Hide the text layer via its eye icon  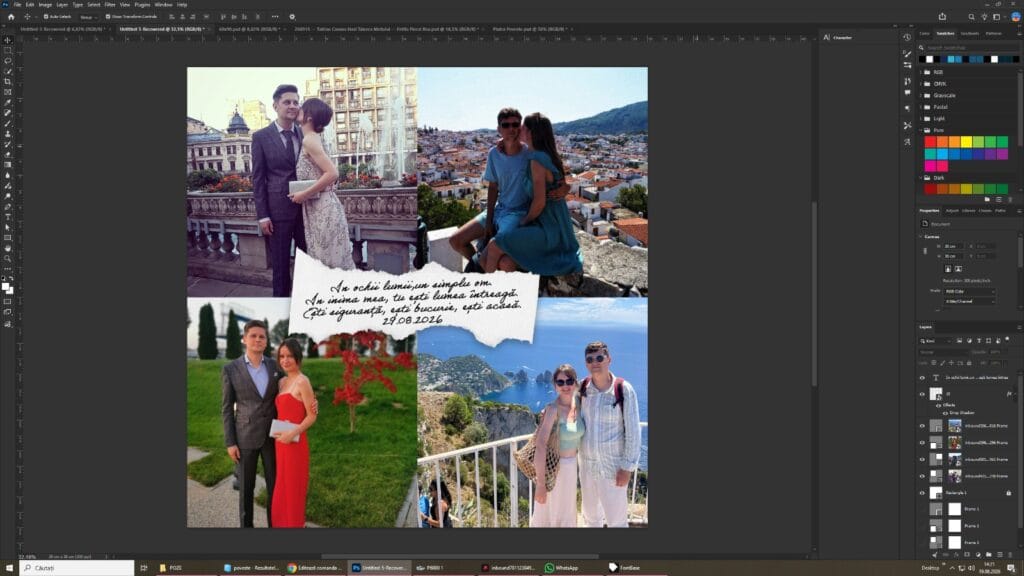coord(922,378)
